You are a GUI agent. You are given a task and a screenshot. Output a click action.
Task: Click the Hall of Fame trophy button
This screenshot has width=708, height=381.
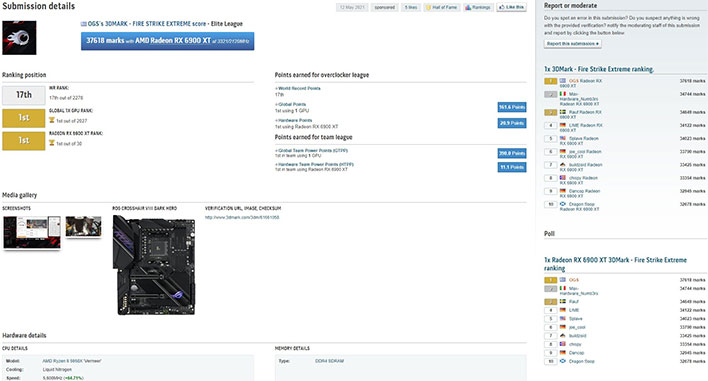point(442,7)
